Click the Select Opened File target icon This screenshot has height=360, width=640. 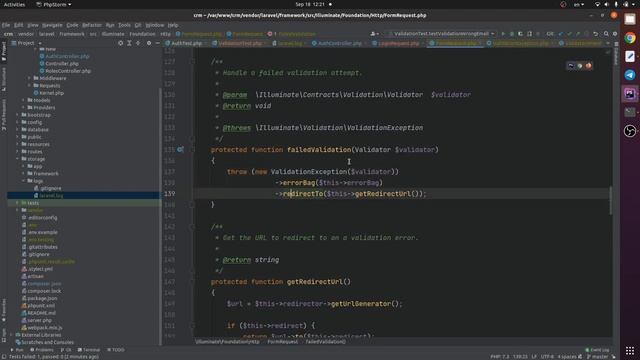pyautogui.click(x=120, y=43)
